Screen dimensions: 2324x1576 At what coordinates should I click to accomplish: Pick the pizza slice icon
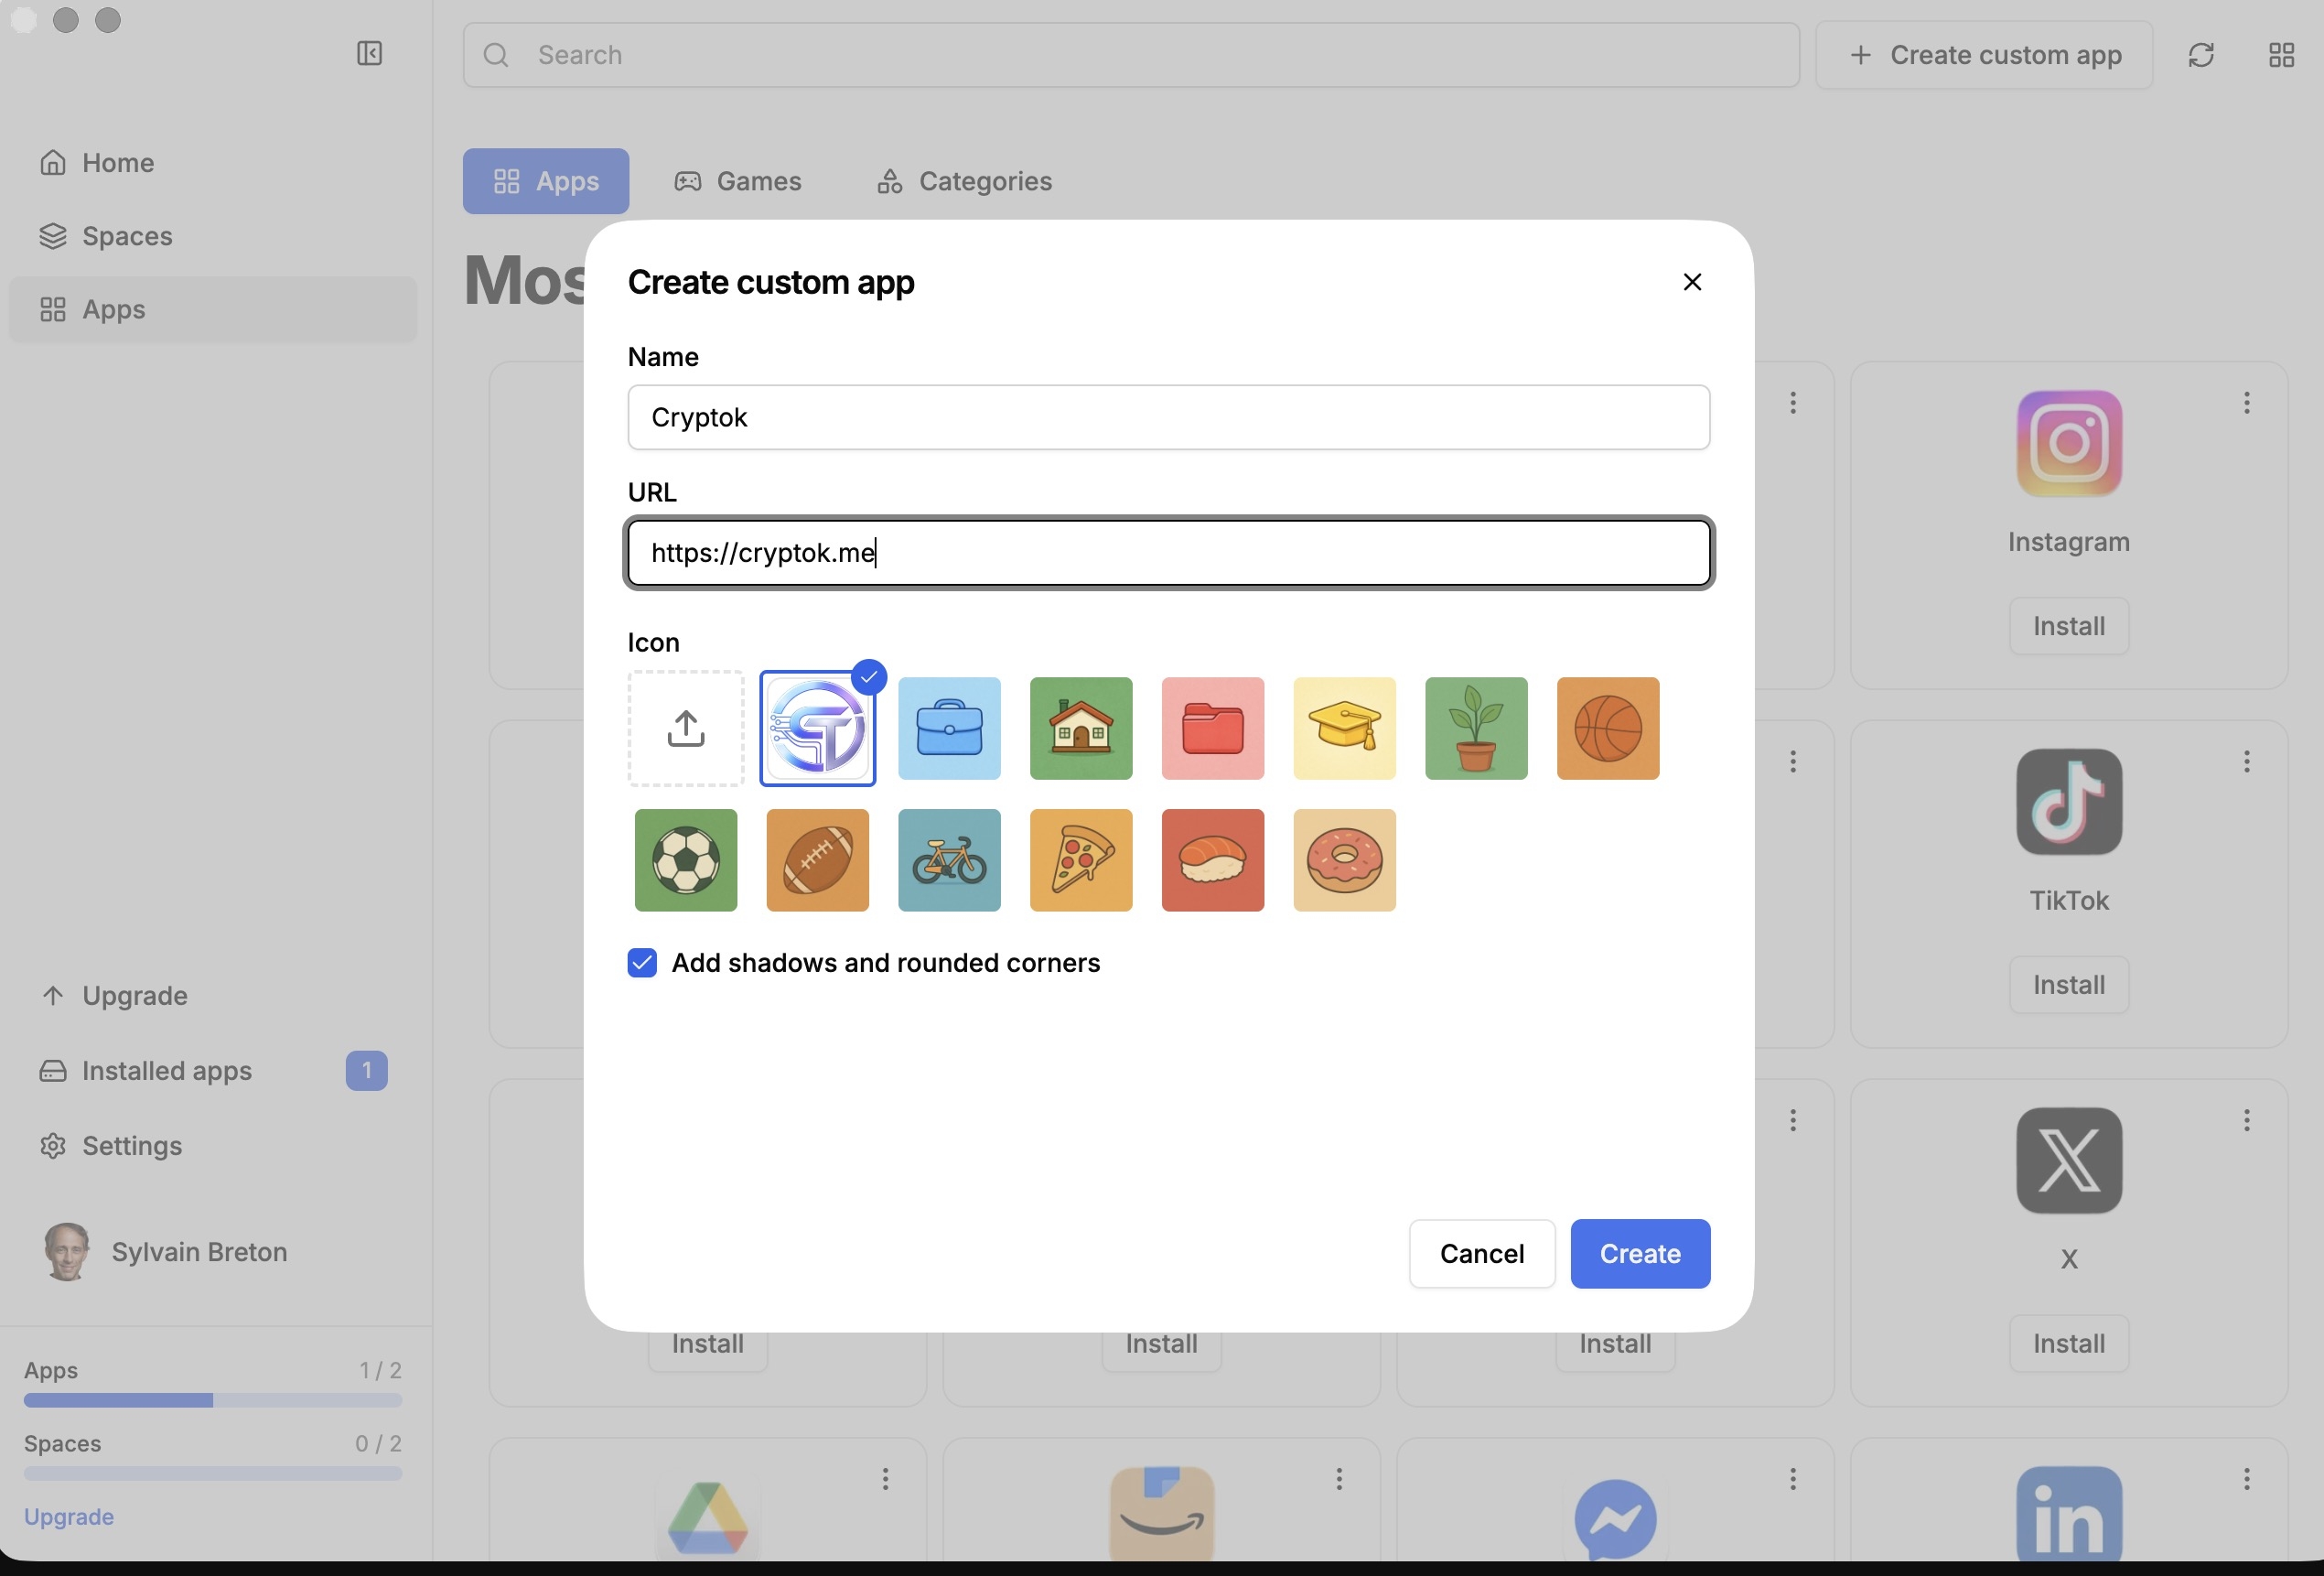(1080, 860)
